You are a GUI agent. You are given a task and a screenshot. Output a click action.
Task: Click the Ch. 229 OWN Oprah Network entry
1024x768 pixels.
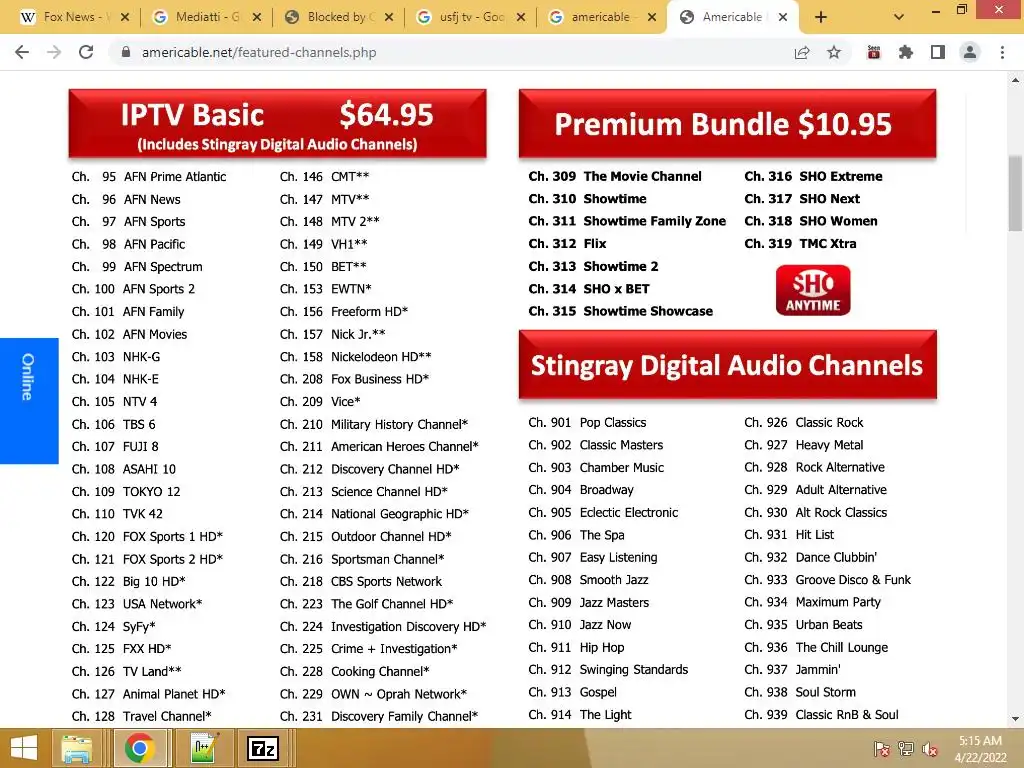click(x=374, y=694)
